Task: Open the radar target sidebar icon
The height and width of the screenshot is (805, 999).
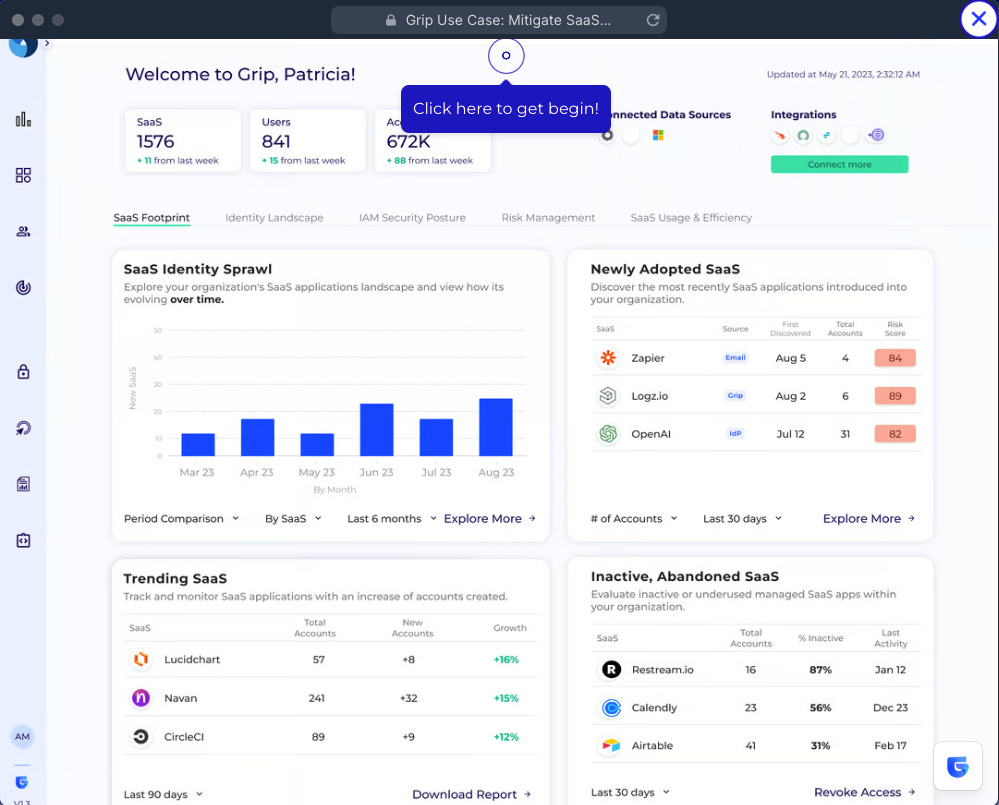Action: pos(23,287)
